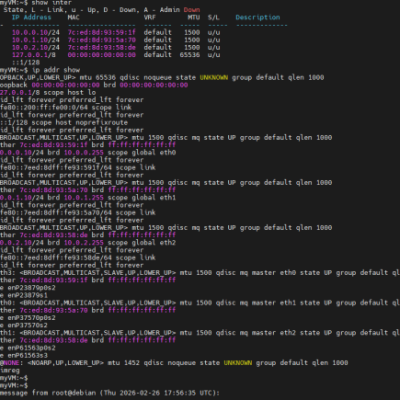Select the IP Address column header
400x400 pixels.
pyautogui.click(x=32, y=17)
